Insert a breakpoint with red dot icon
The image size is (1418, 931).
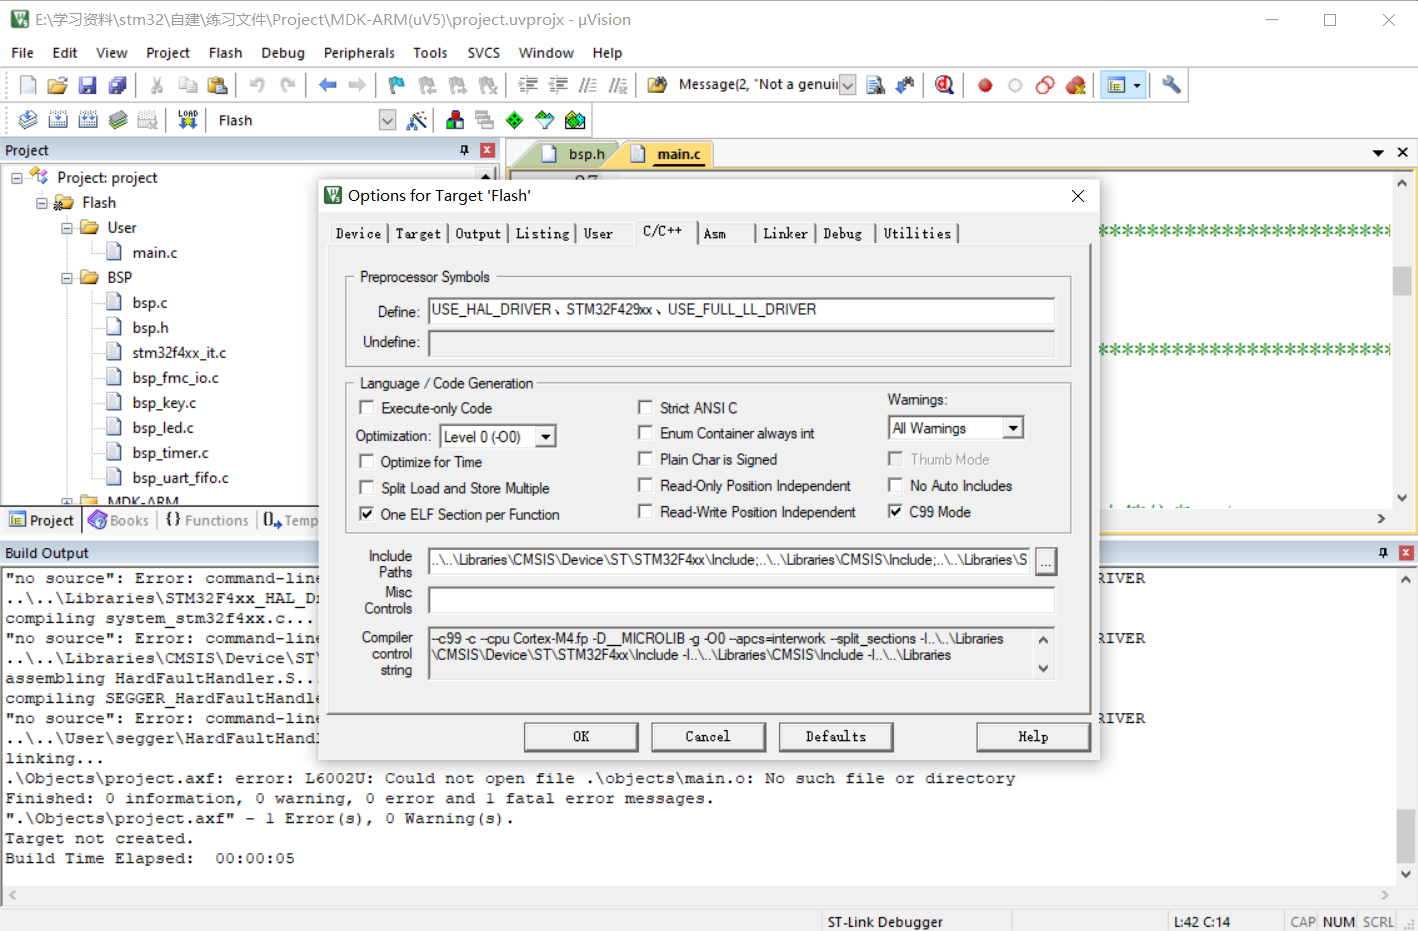985,85
